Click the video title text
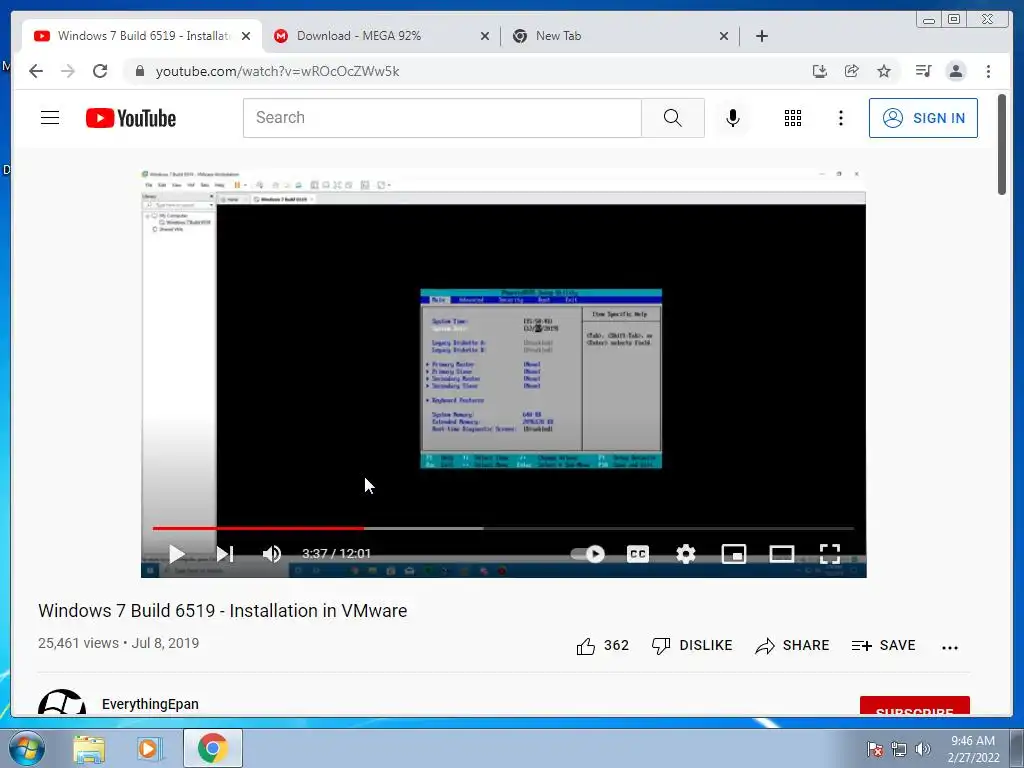The height and width of the screenshot is (768, 1024). tap(223, 611)
